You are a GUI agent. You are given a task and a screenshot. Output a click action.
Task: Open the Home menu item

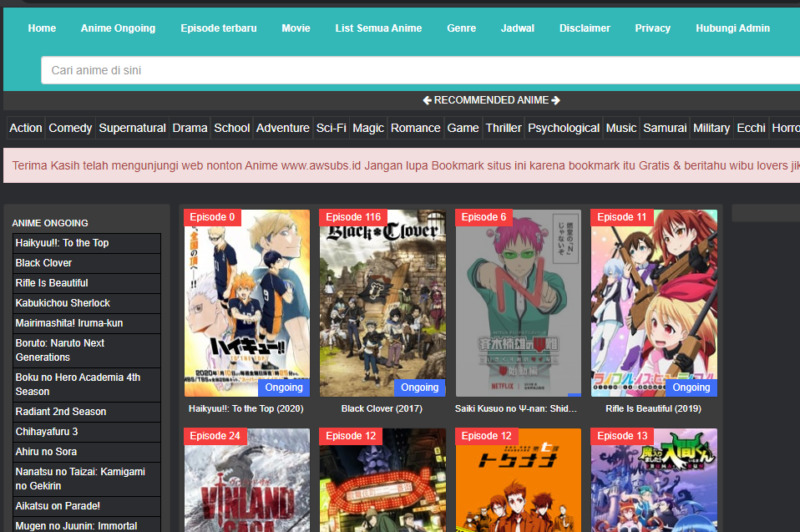pos(42,29)
